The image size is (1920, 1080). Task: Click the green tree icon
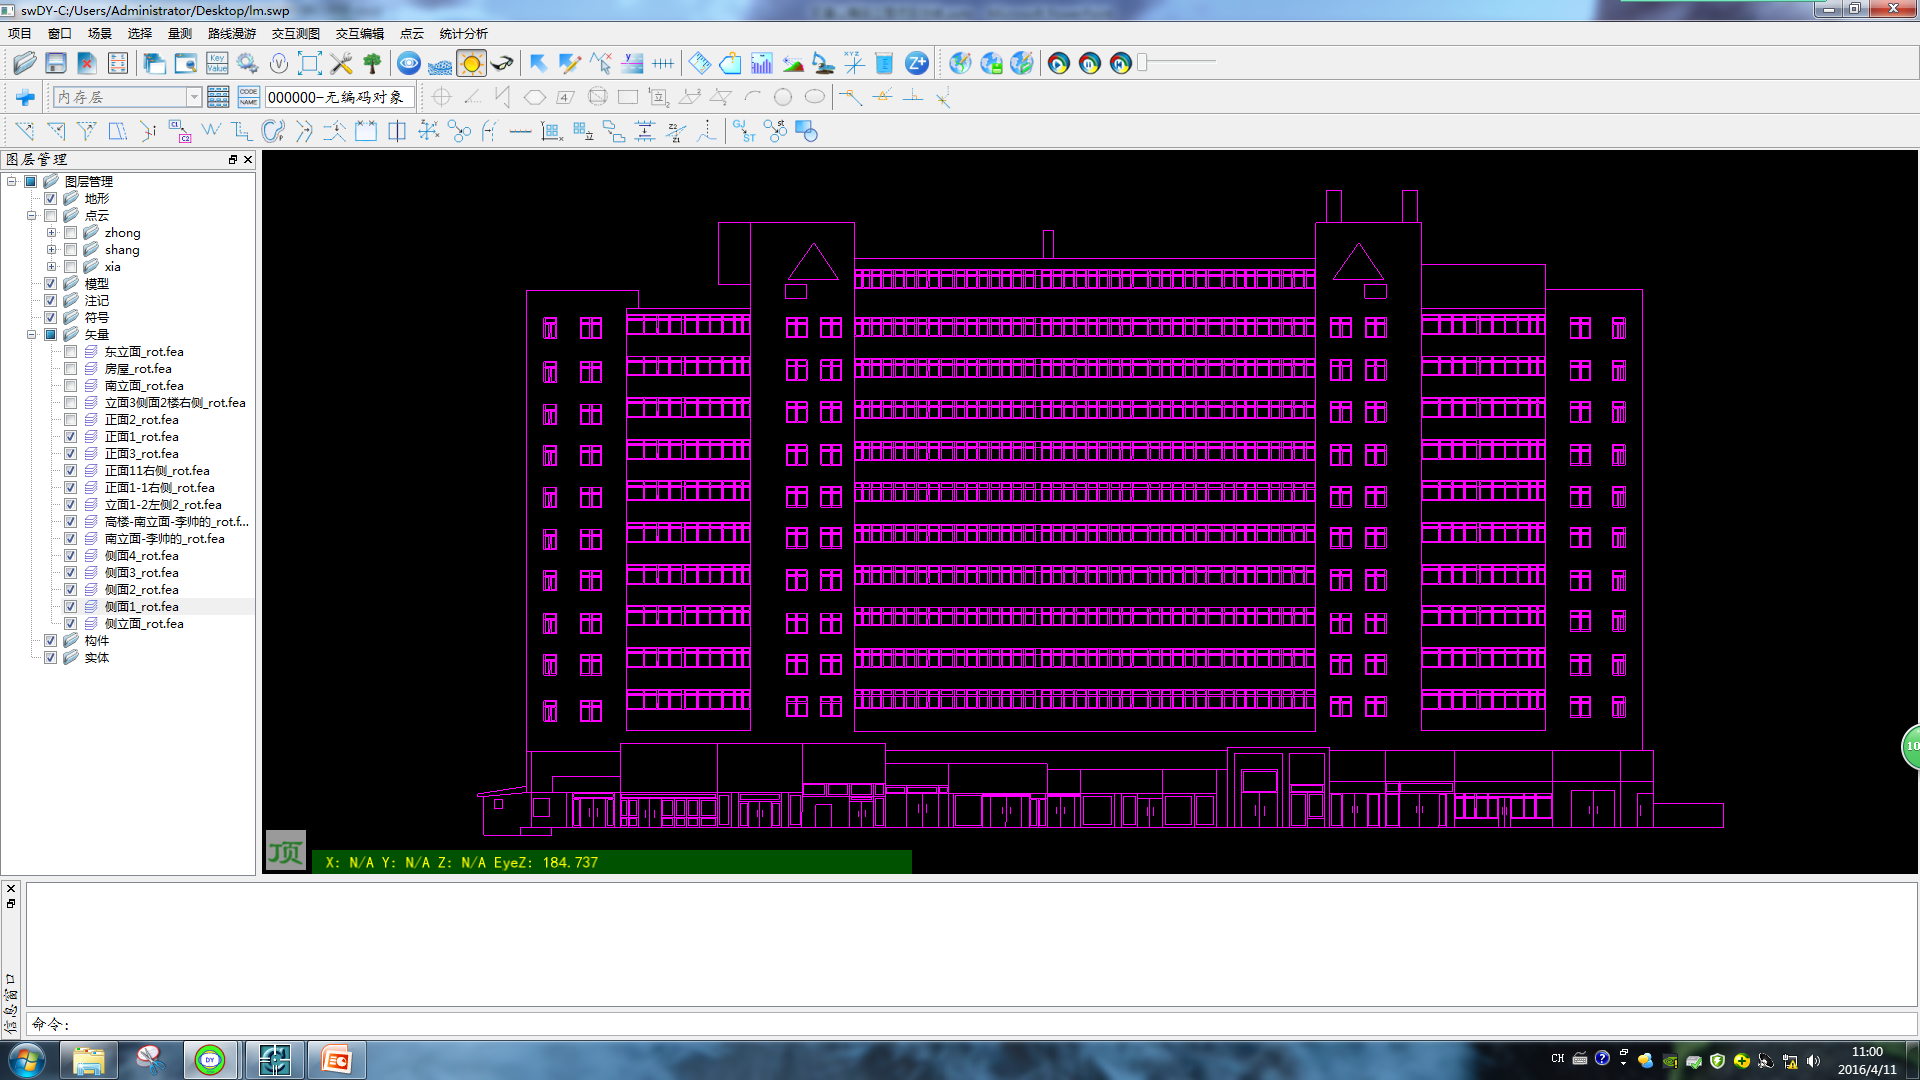coord(372,63)
